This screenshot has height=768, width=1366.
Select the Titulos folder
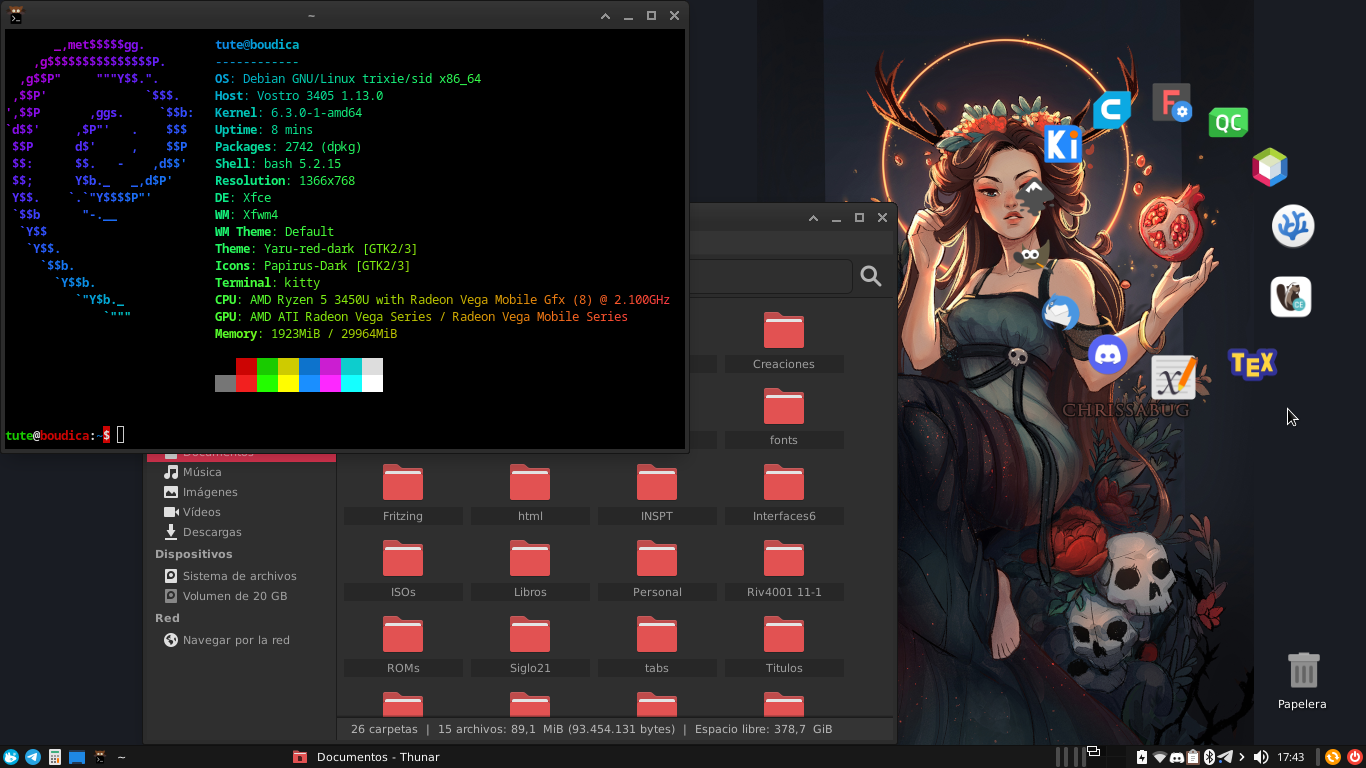(784, 646)
